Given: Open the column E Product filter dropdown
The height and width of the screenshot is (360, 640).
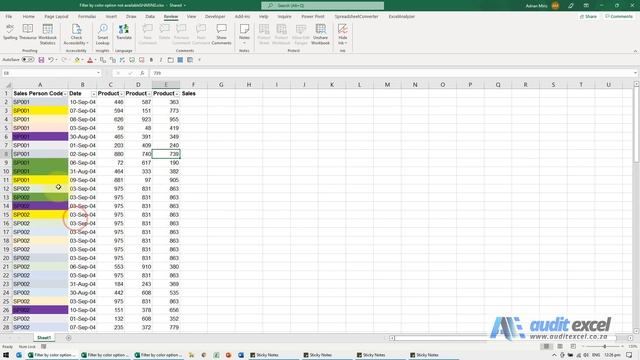Looking at the screenshot, I should [177, 94].
